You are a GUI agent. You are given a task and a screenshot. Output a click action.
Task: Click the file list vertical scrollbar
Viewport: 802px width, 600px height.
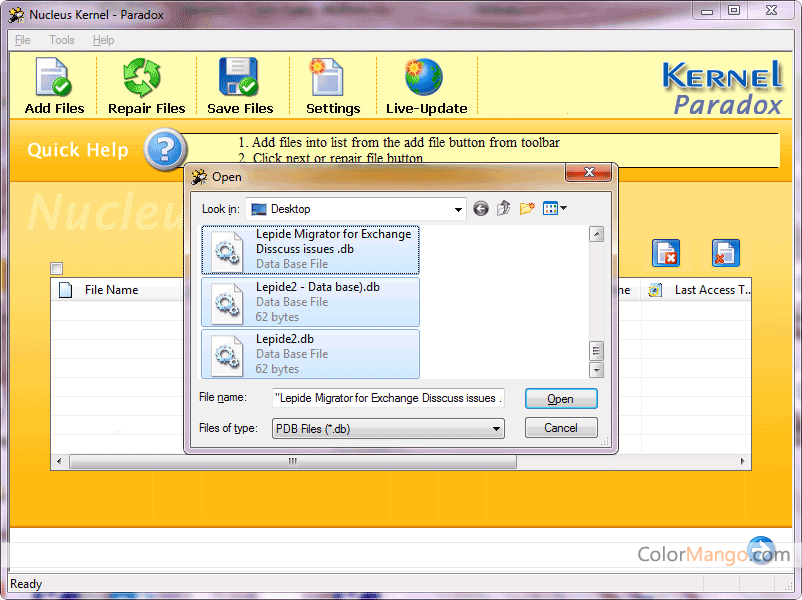pos(596,300)
